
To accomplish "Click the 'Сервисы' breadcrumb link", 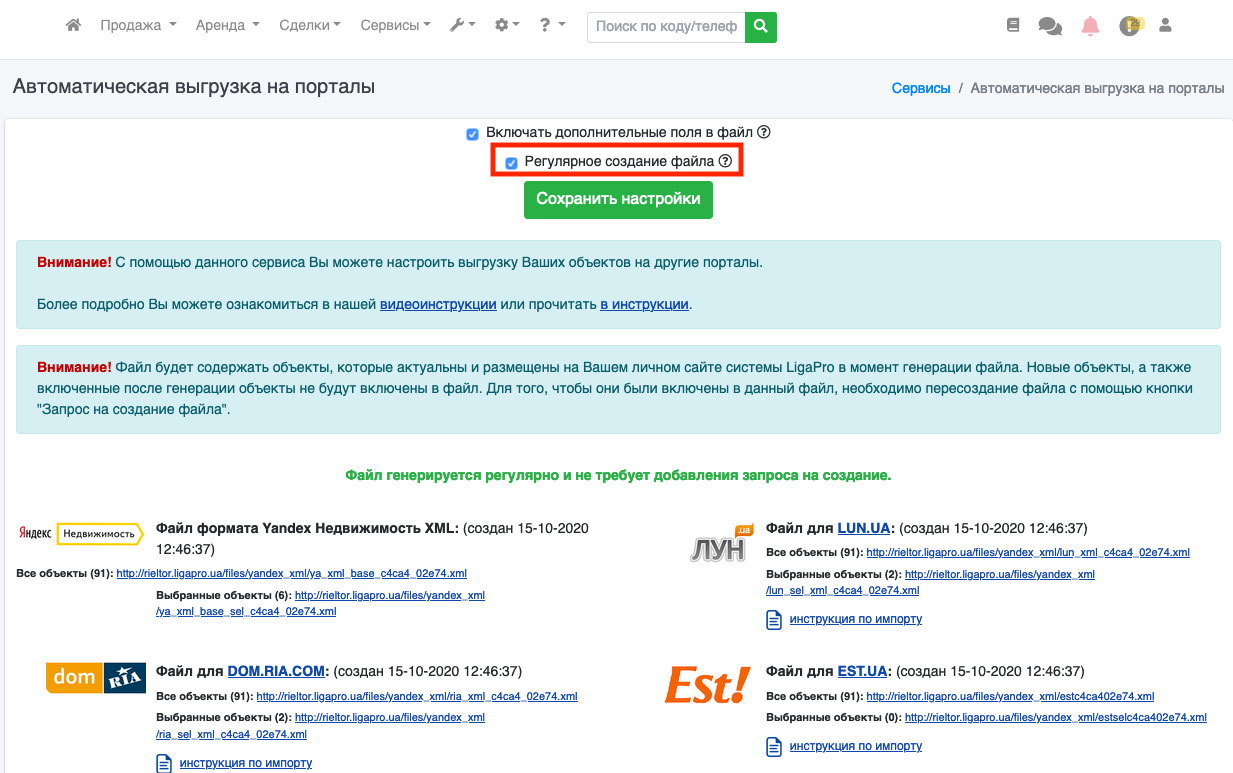I will 920,88.
